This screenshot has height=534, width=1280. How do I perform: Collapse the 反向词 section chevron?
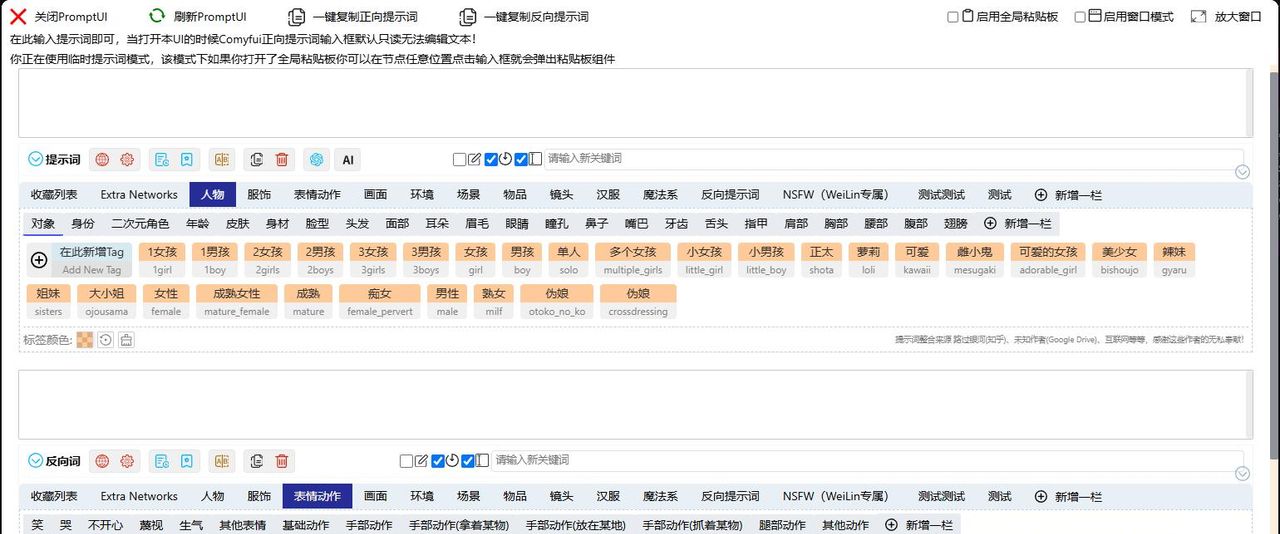coord(35,461)
